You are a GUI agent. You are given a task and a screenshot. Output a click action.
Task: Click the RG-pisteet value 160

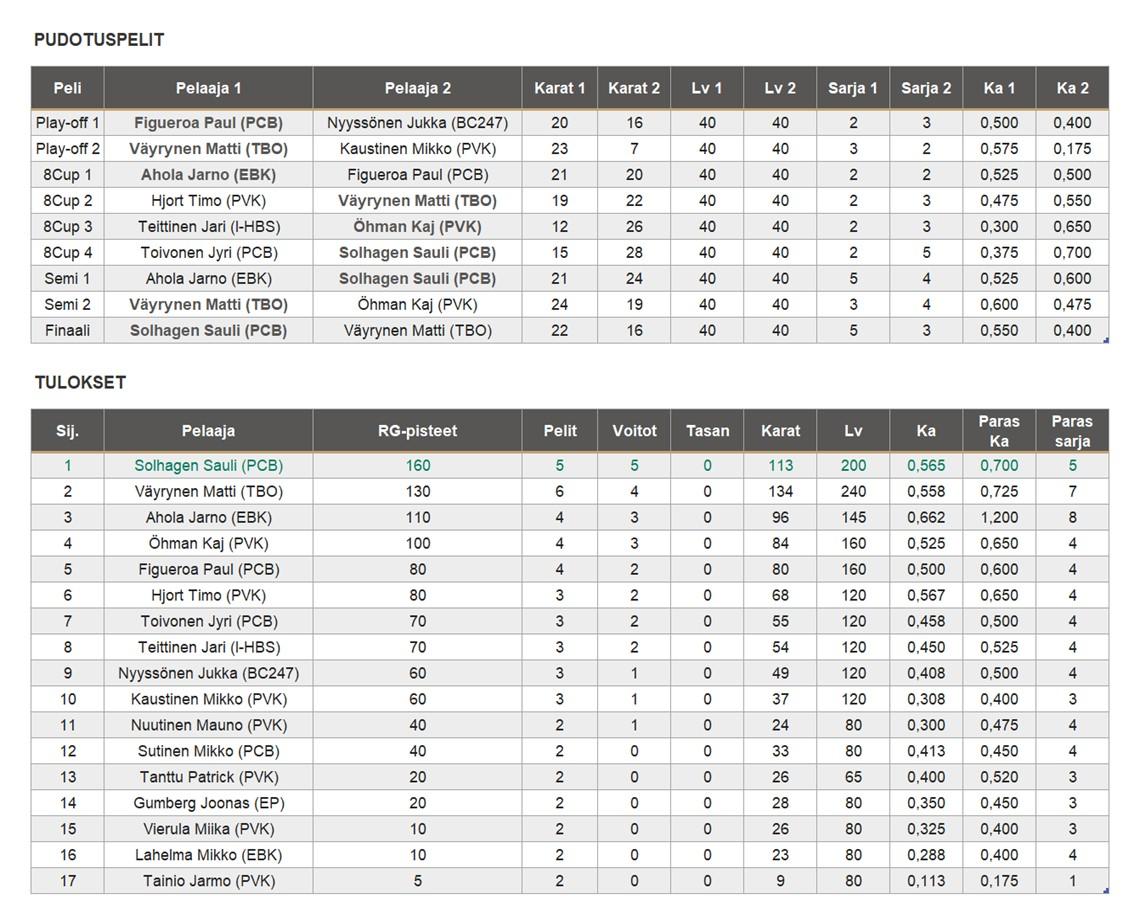(x=417, y=465)
